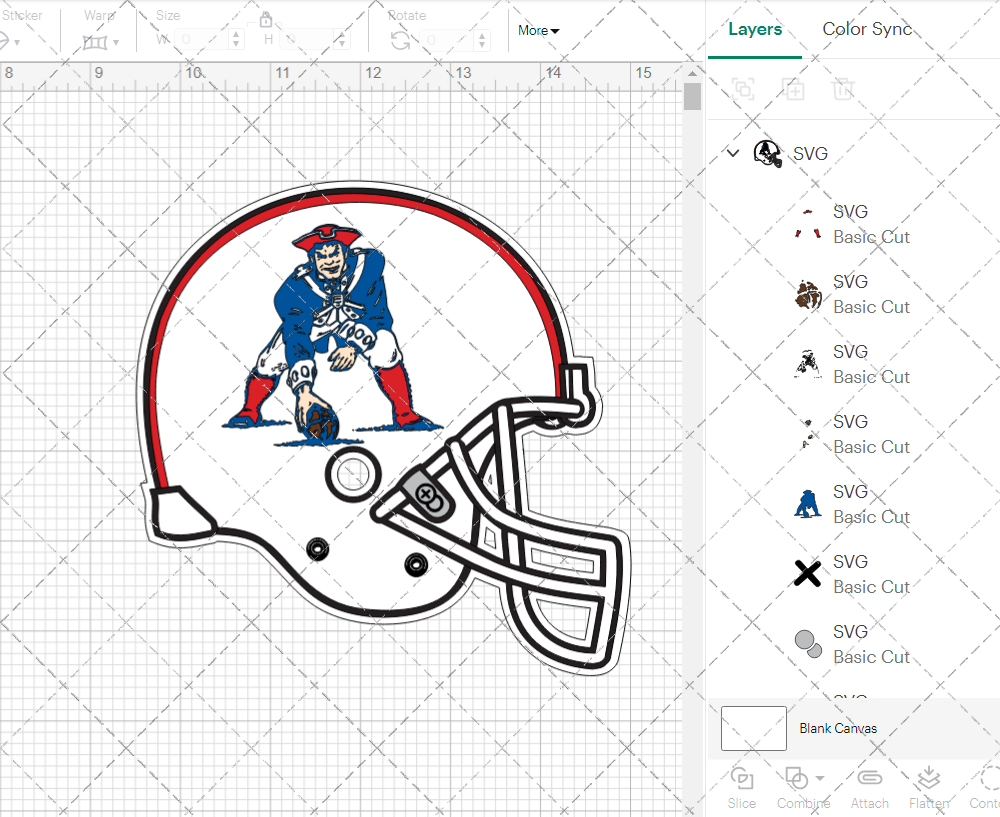The image size is (1000, 817).
Task: Select the top SVG group helmet thumbnail
Action: pos(767,154)
